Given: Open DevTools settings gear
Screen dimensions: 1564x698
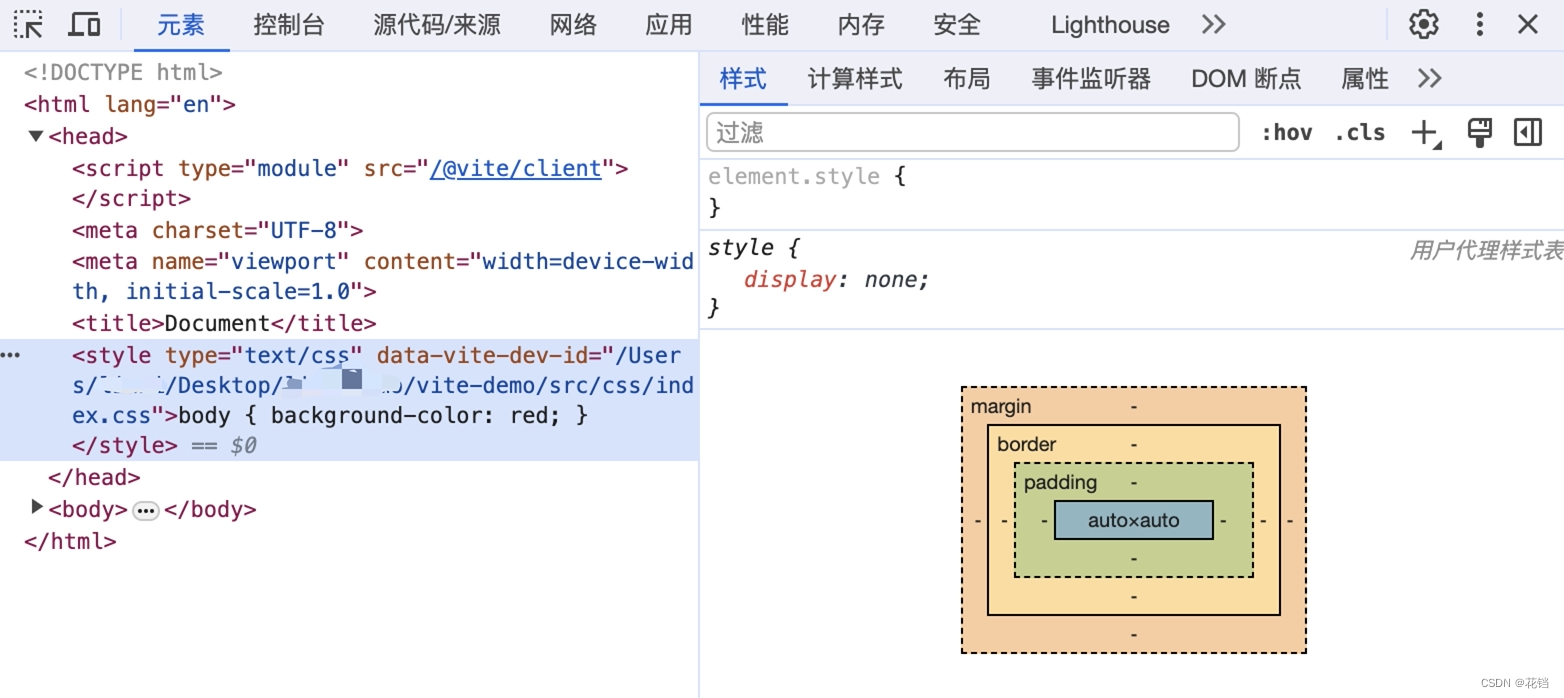Looking at the screenshot, I should [1424, 25].
